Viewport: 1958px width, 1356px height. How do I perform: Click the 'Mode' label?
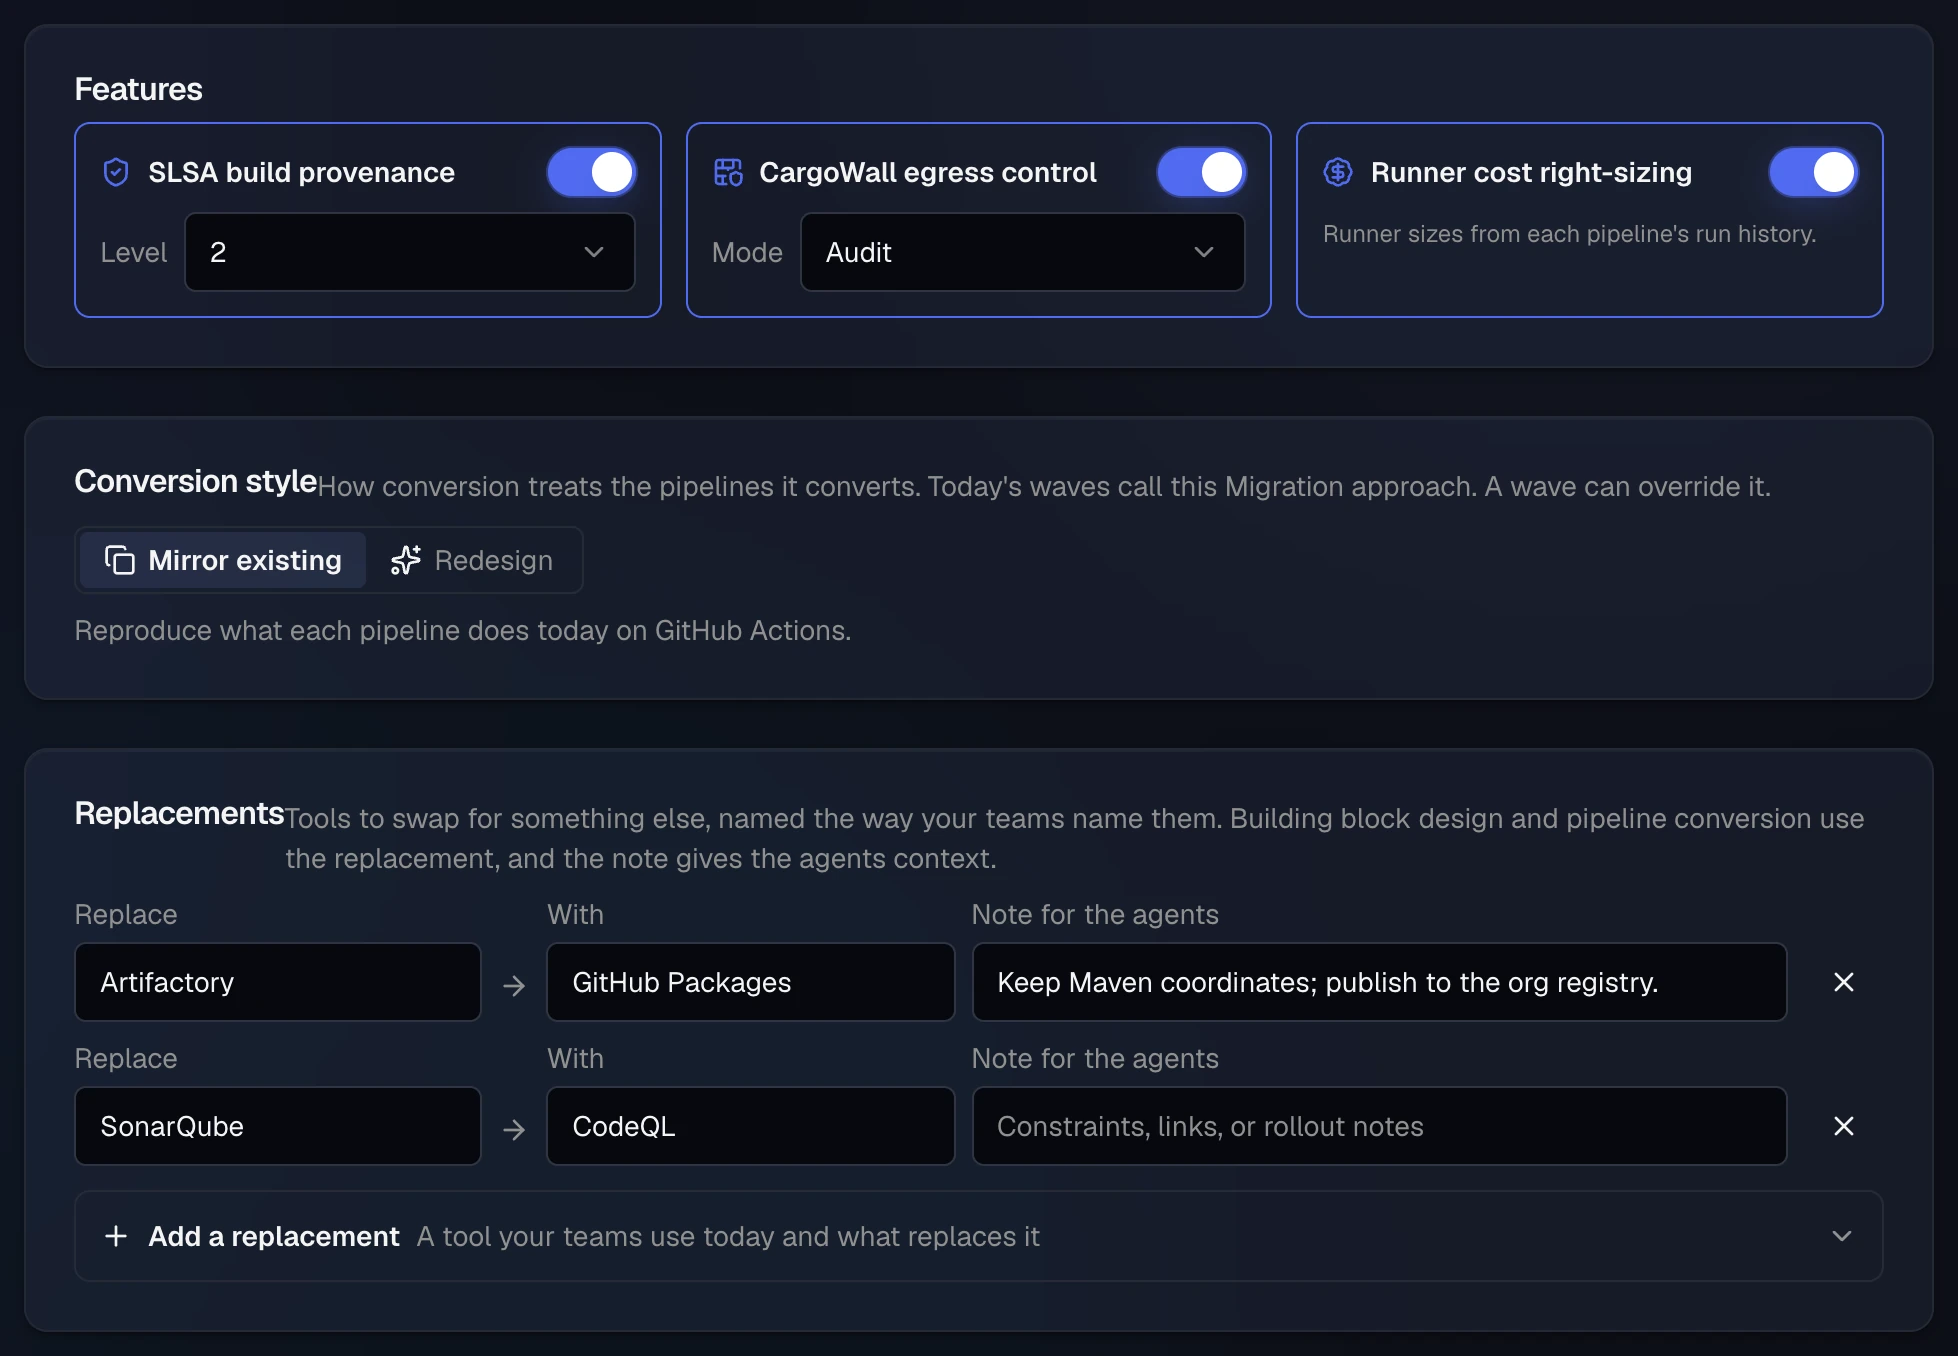[x=747, y=252]
